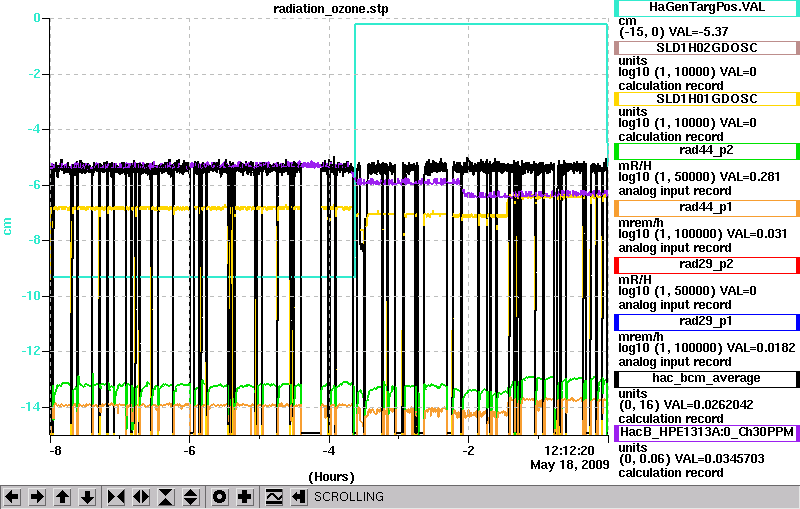Viewport: 800px width, 509px height.
Task: Zoom in horizontally (inward-pointing horizontal triangles)
Action: click(x=116, y=497)
